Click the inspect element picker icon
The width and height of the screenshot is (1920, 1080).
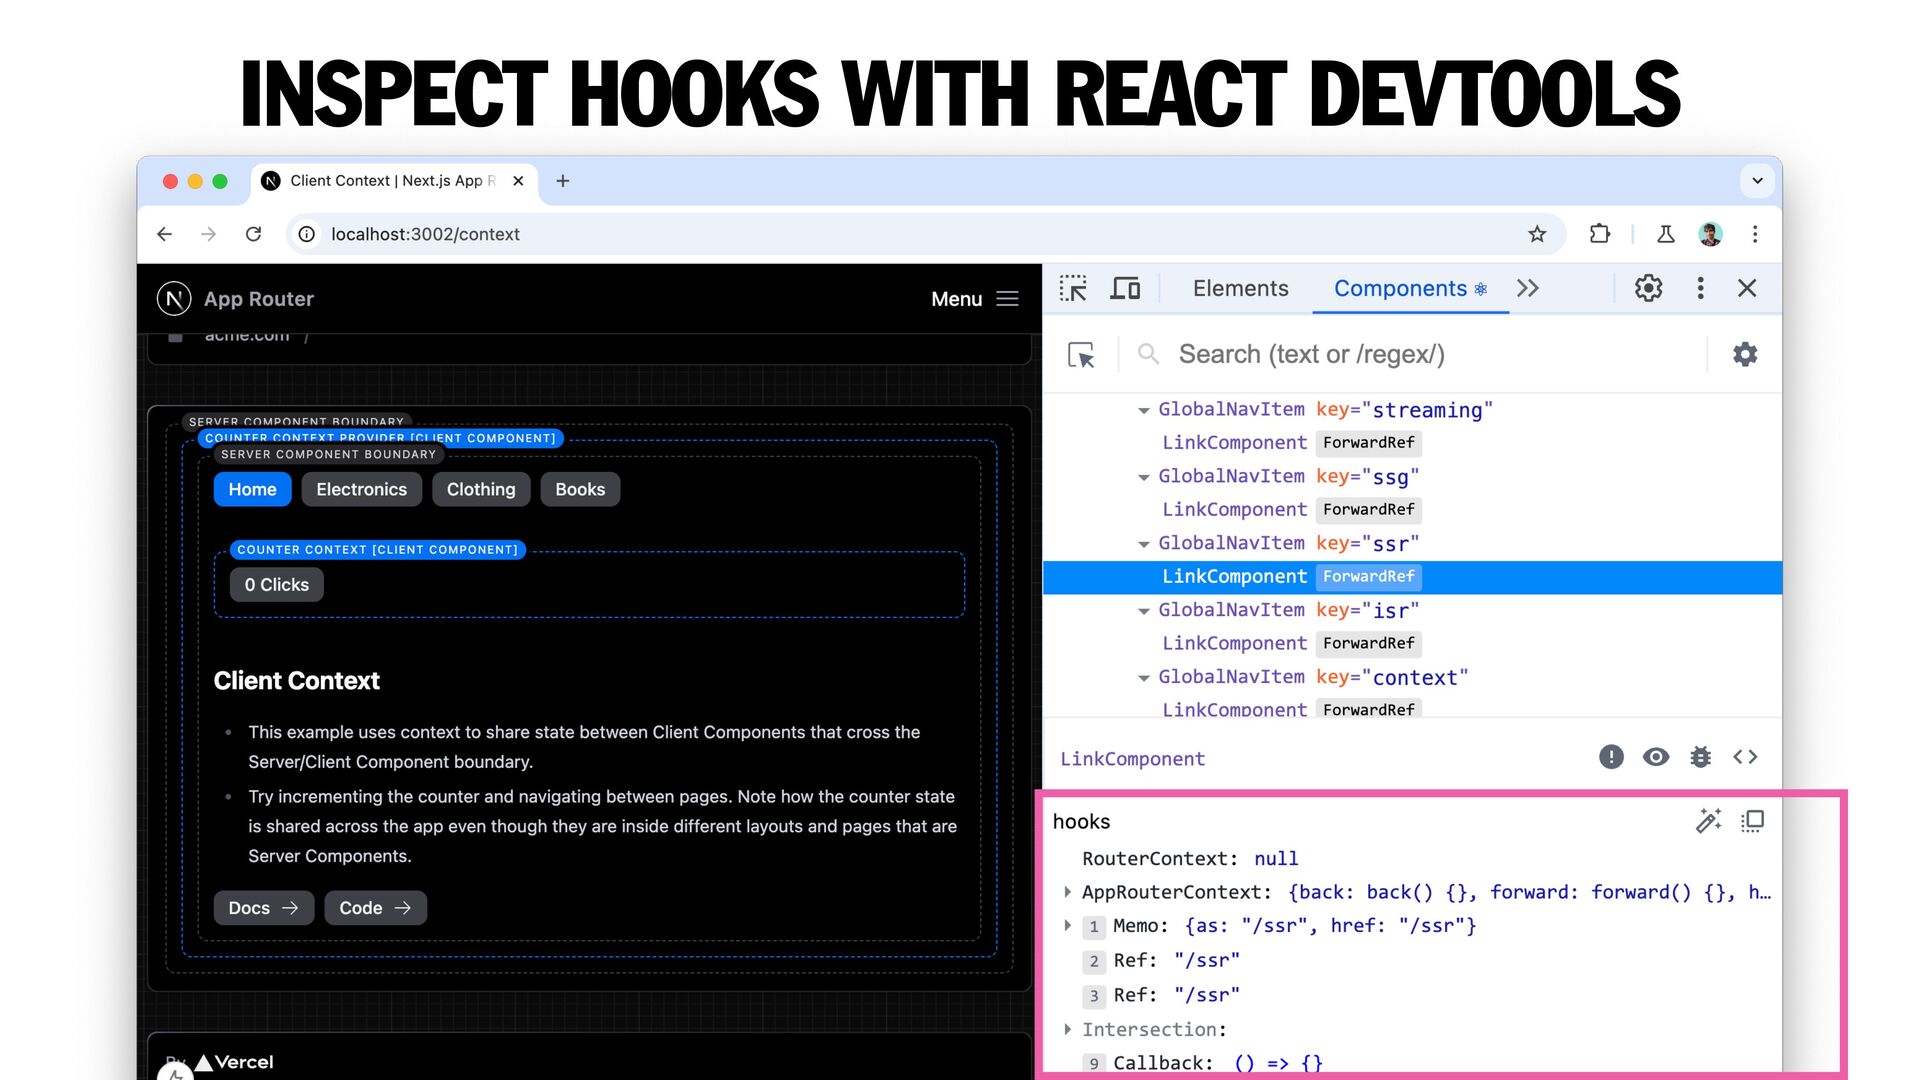point(1073,289)
